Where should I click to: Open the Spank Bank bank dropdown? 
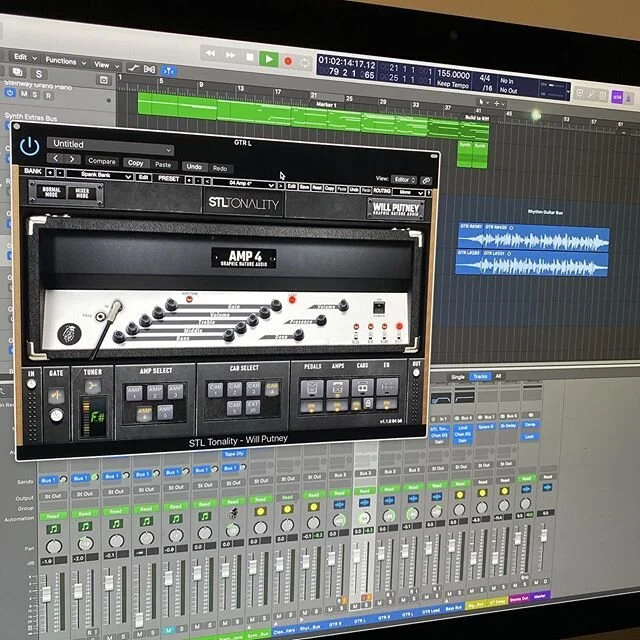99,175
